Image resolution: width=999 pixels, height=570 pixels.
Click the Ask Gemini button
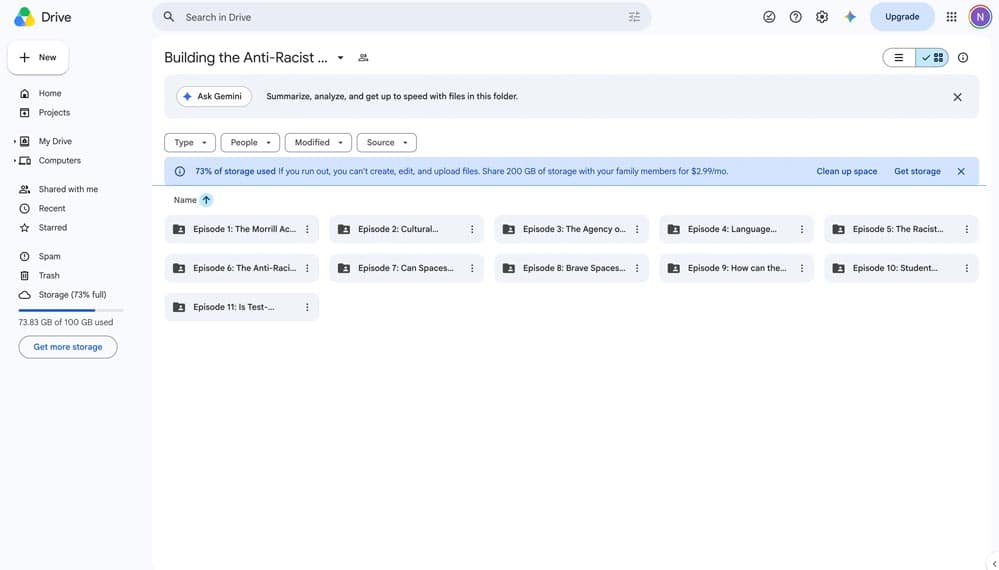(x=213, y=97)
